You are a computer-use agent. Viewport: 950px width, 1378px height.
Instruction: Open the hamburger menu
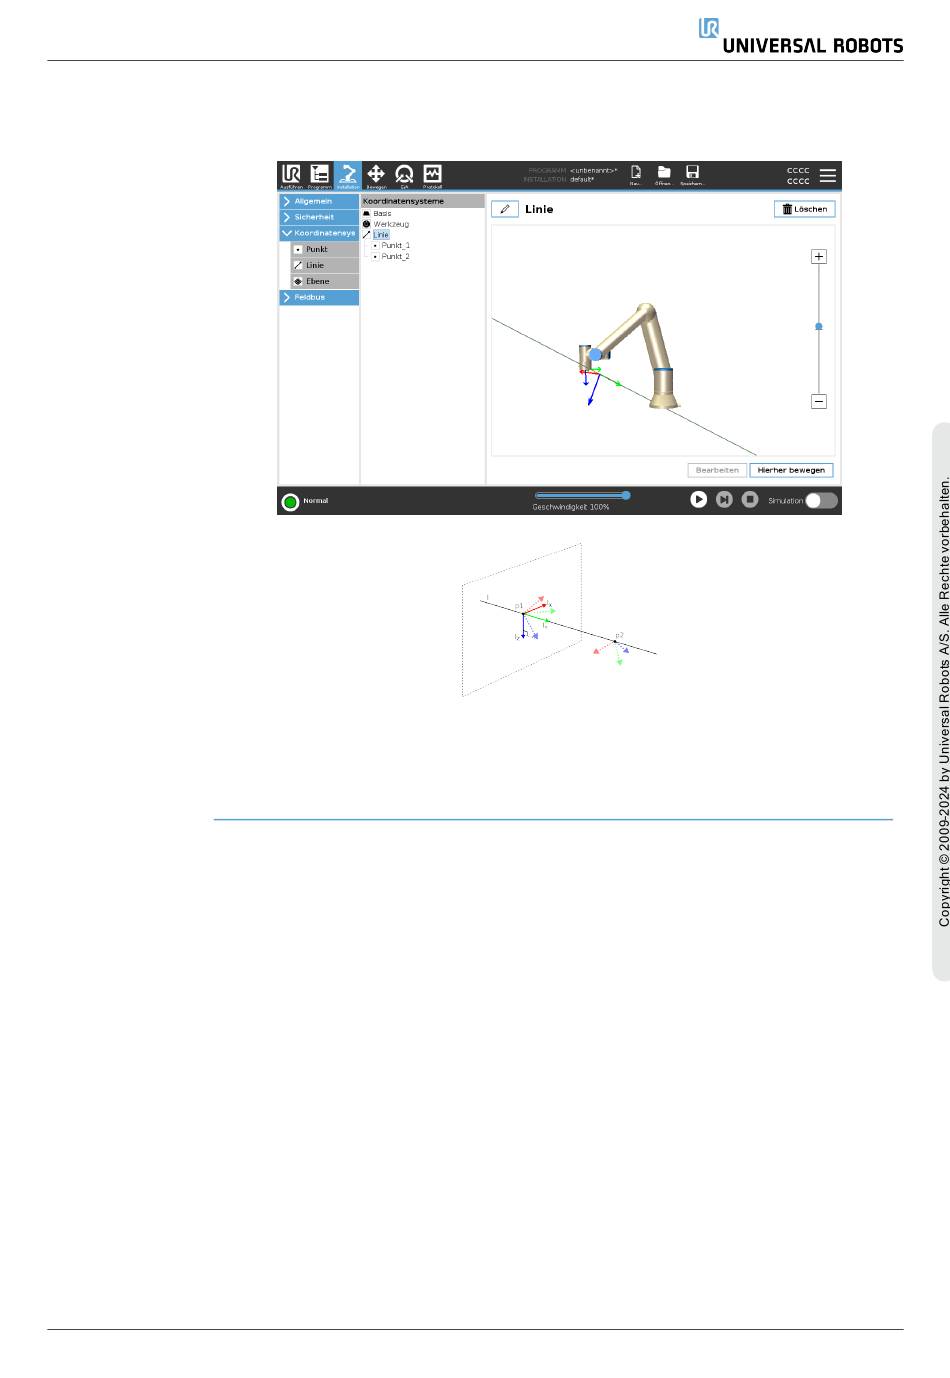828,175
